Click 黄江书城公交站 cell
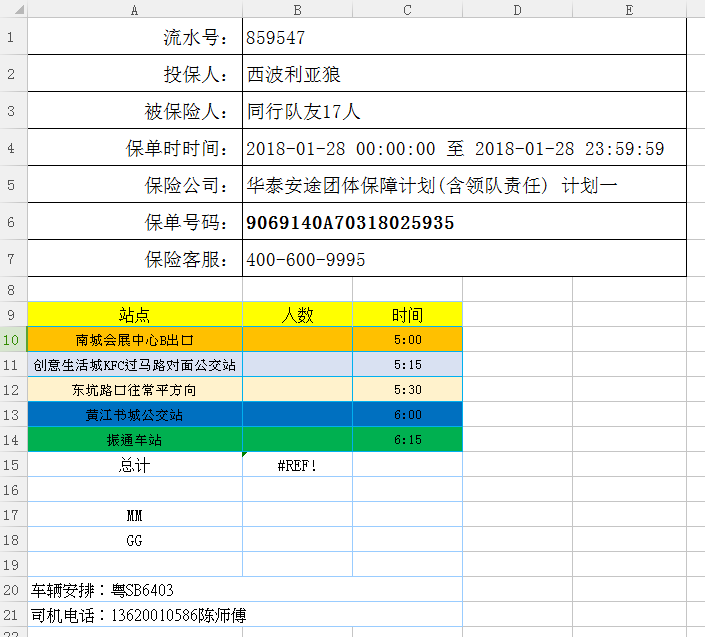This screenshot has width=705, height=637. (x=135, y=414)
